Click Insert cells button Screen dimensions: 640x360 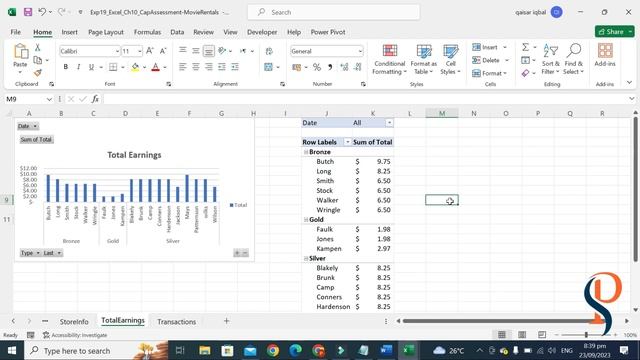485,47
